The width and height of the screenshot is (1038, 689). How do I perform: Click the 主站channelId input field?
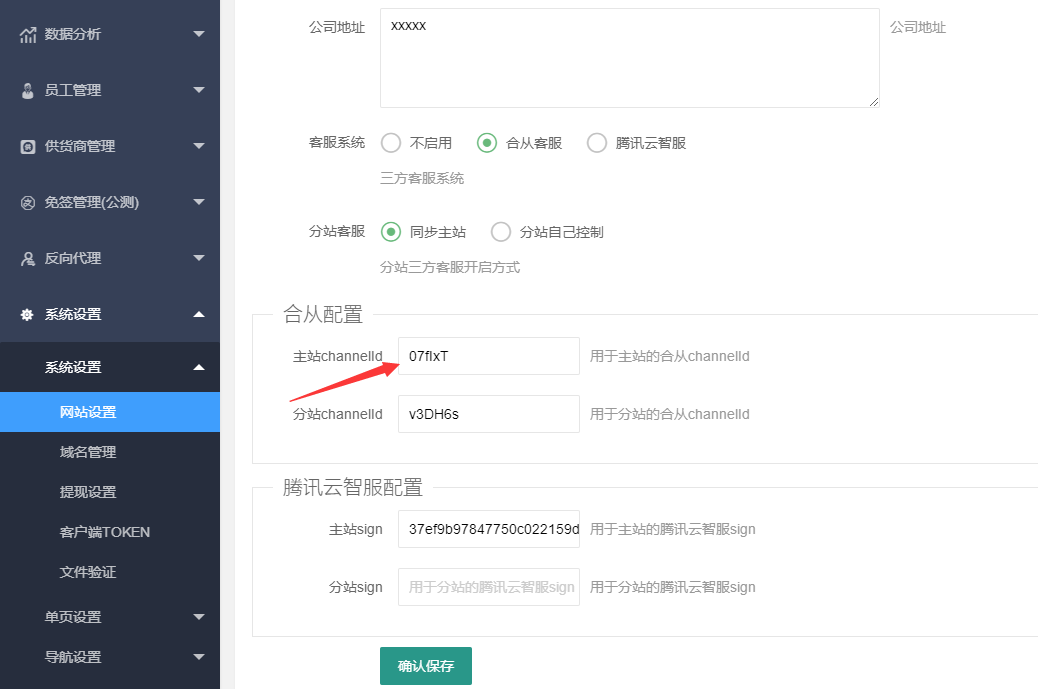tap(489, 356)
